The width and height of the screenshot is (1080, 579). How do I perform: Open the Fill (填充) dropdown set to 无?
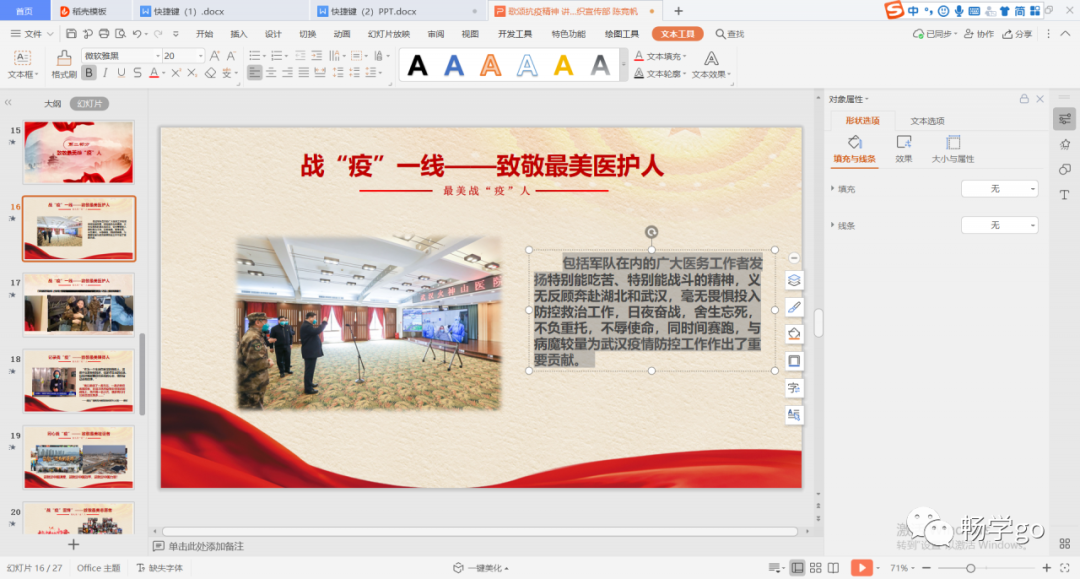999,189
